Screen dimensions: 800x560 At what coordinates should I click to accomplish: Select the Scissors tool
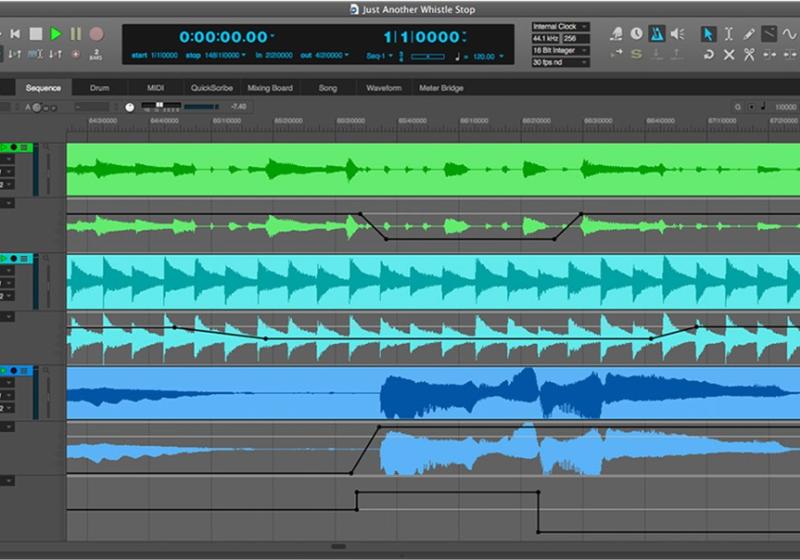click(750, 54)
